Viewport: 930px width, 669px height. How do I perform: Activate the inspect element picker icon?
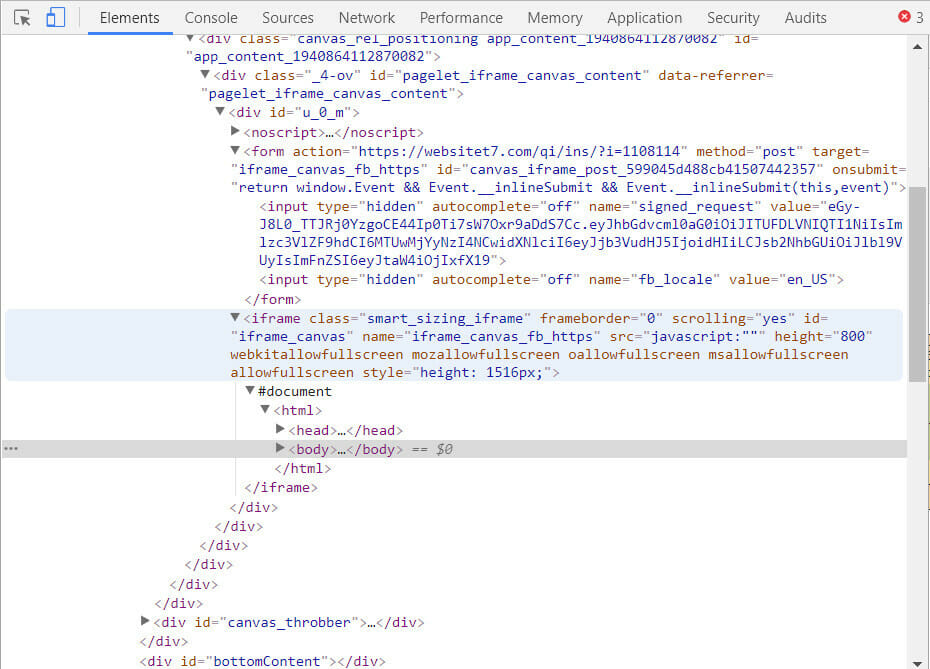point(22,18)
